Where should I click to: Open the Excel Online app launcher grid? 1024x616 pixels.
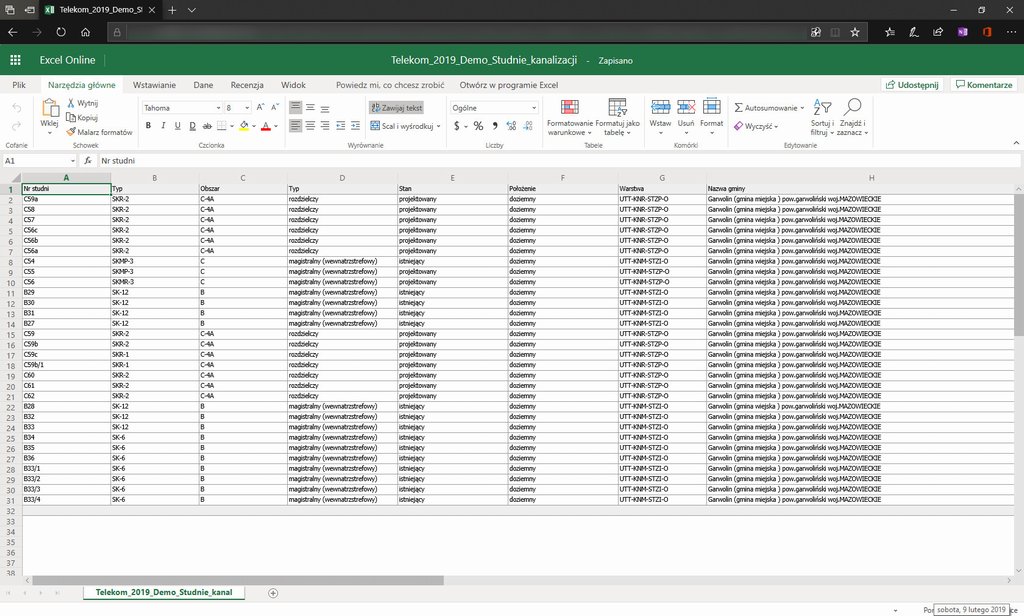coord(15,60)
